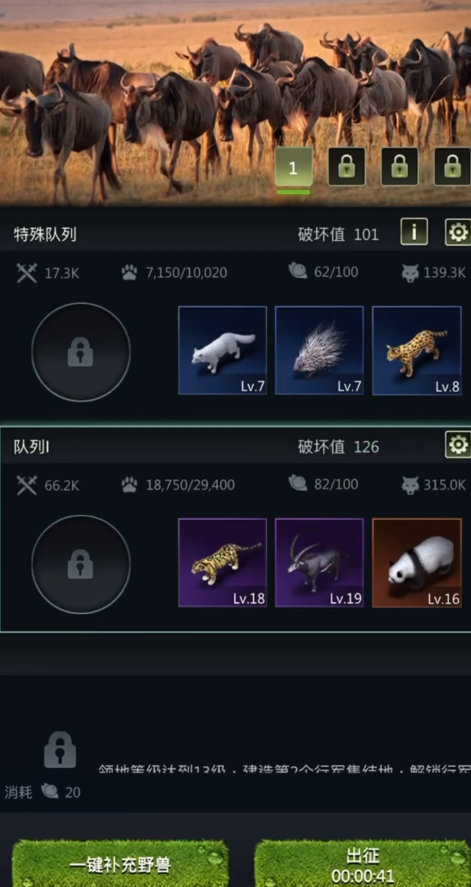Screen dimensions: 471x887
Task: Tap the first locked team slot tab
Action: click(347, 167)
